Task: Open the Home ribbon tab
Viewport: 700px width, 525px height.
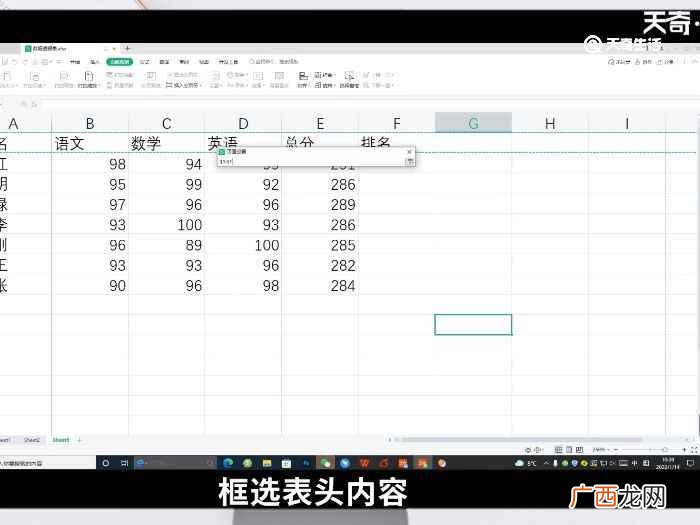Action: tap(75, 62)
